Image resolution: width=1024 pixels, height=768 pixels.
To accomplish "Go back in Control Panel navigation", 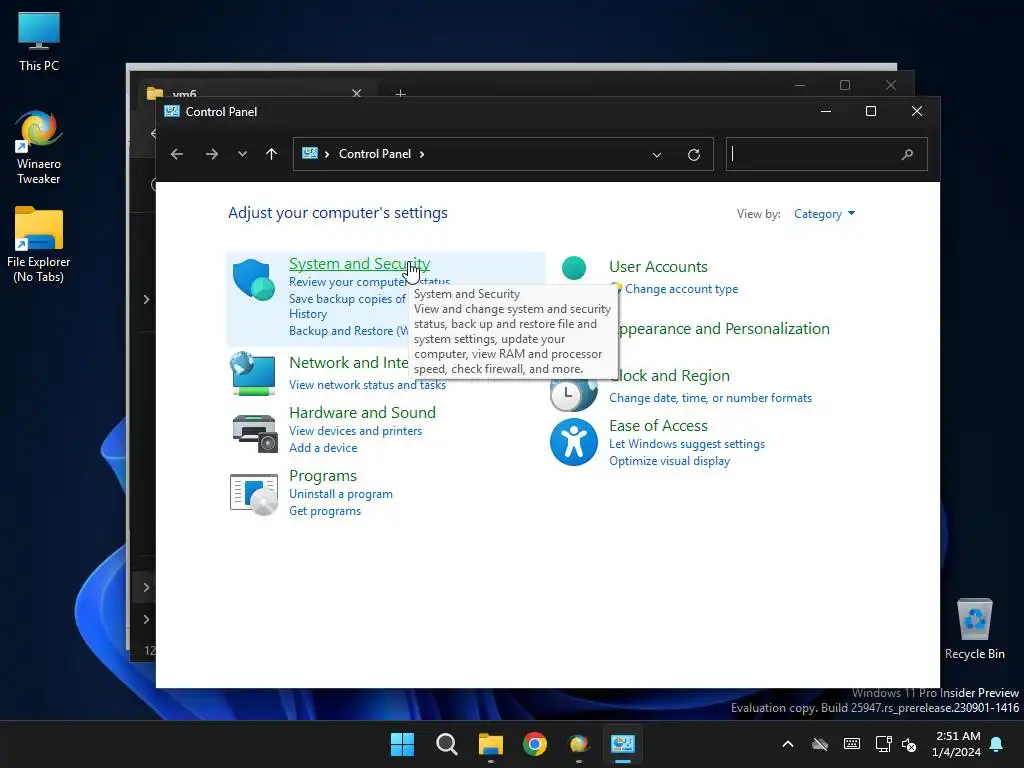I will pyautogui.click(x=177, y=154).
